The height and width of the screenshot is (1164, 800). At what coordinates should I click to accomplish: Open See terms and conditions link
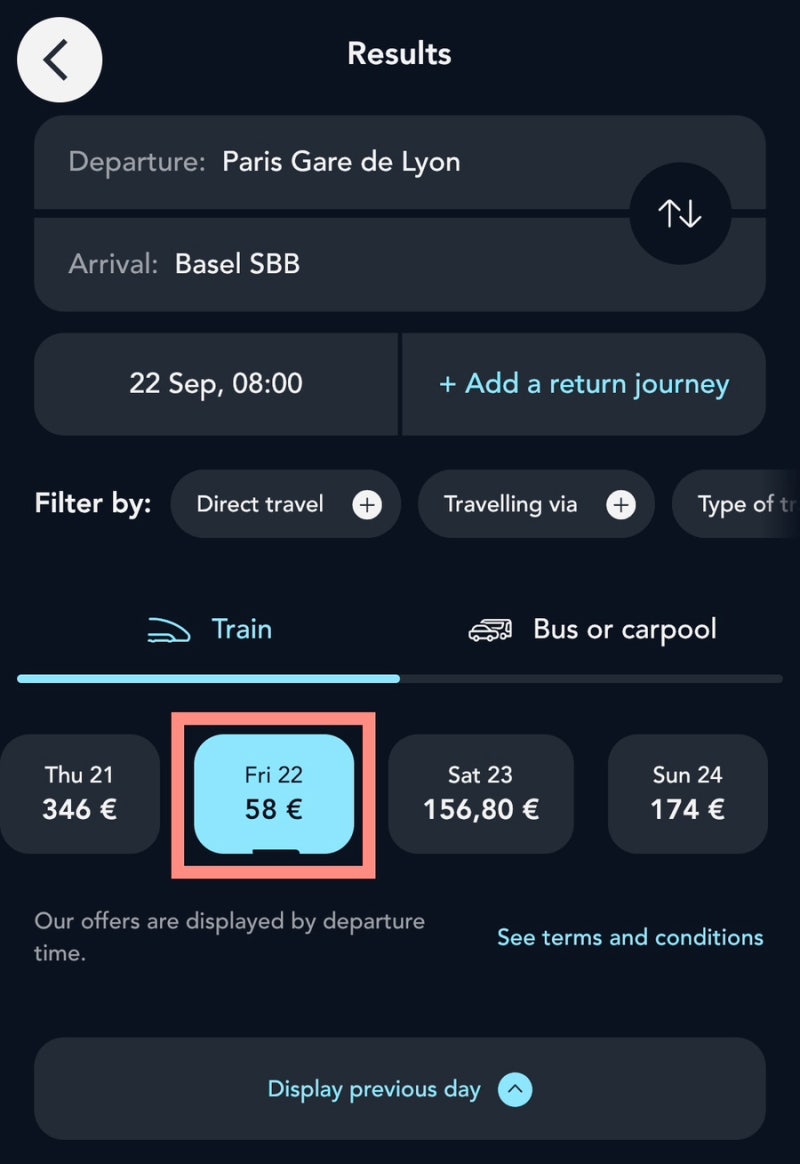630,937
